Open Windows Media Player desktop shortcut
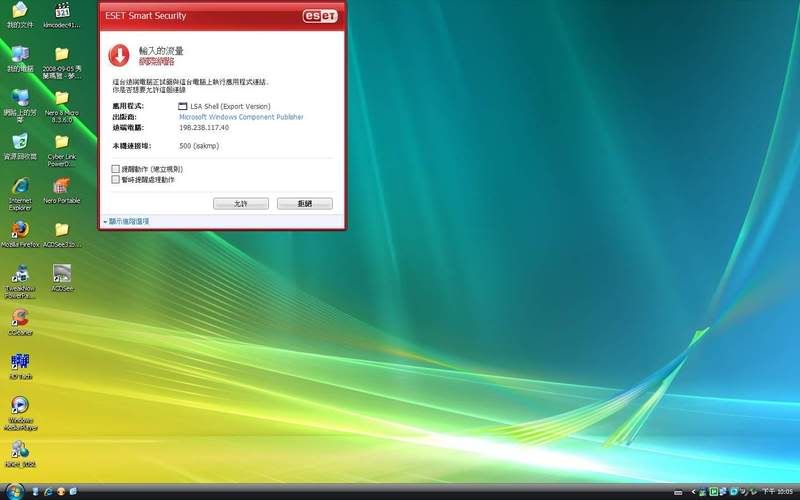The image size is (800, 500). [19, 406]
